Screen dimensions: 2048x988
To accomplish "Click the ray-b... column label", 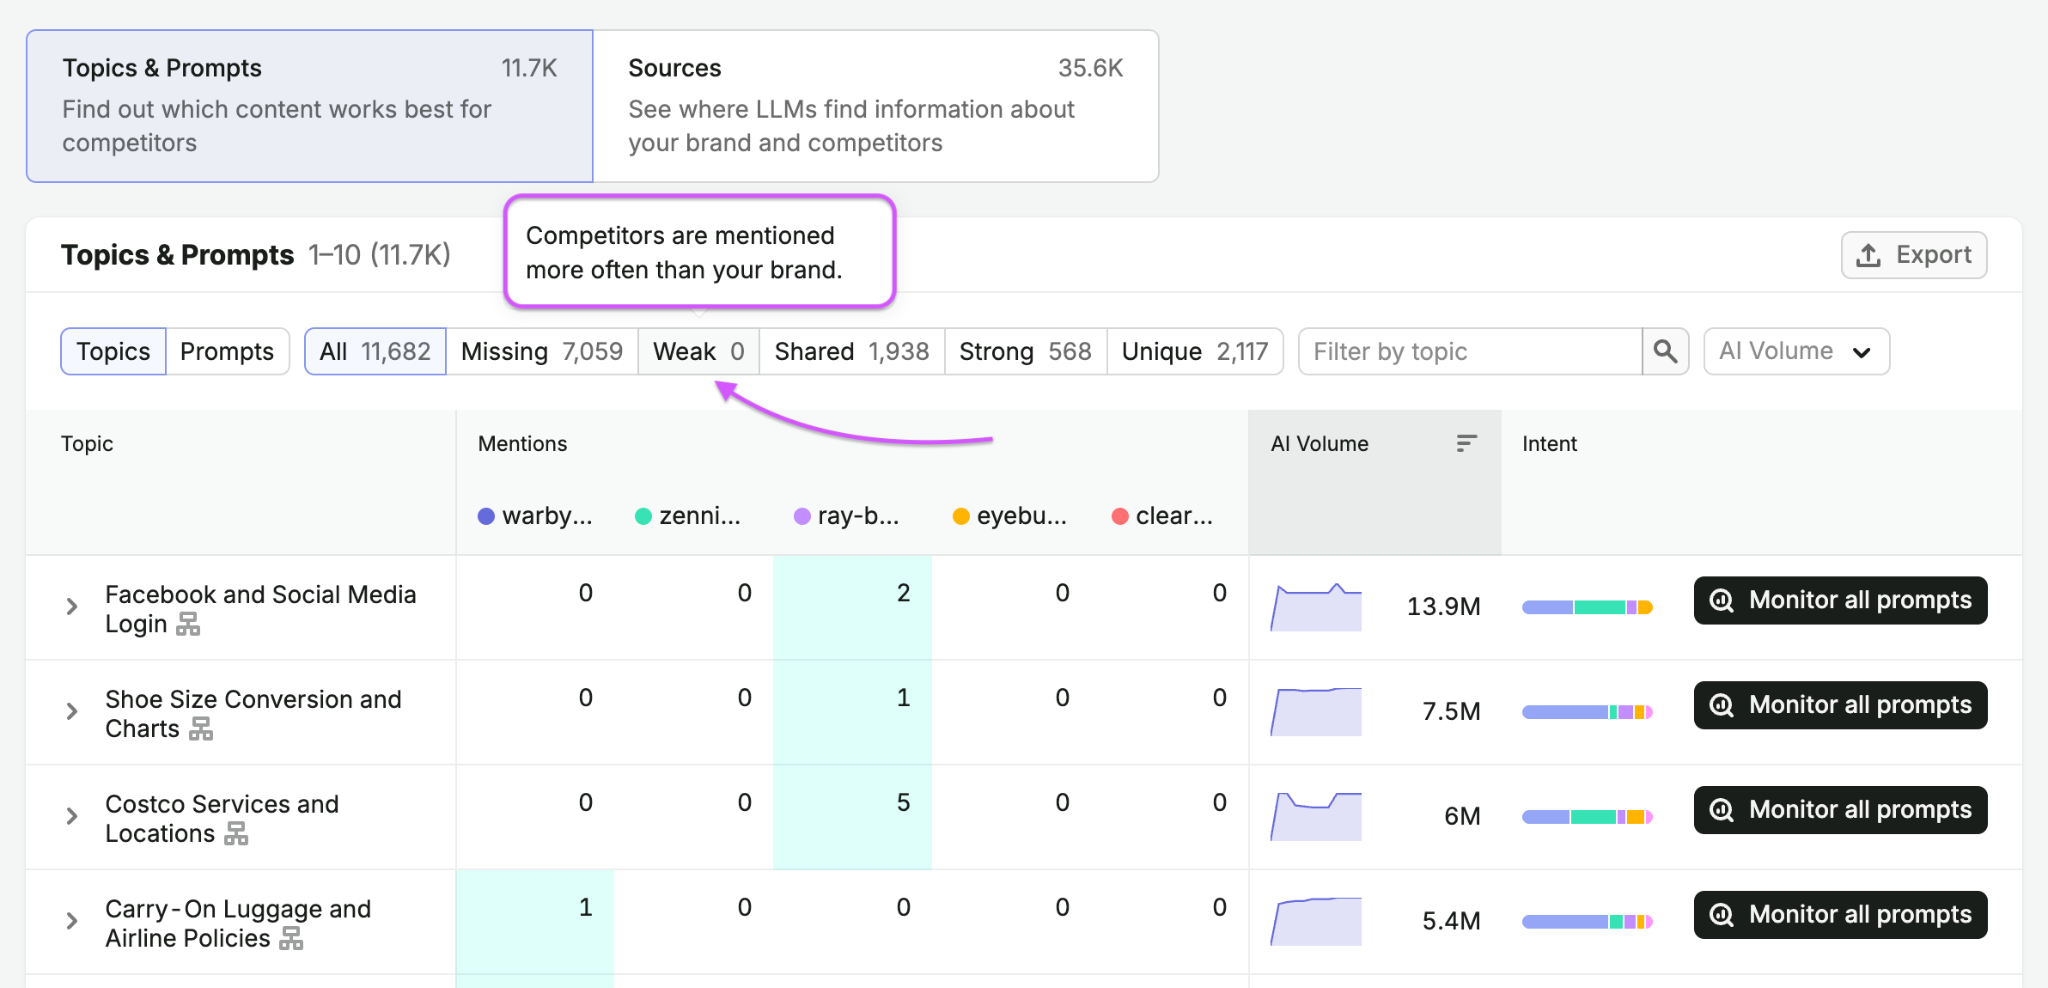I will pos(858,516).
